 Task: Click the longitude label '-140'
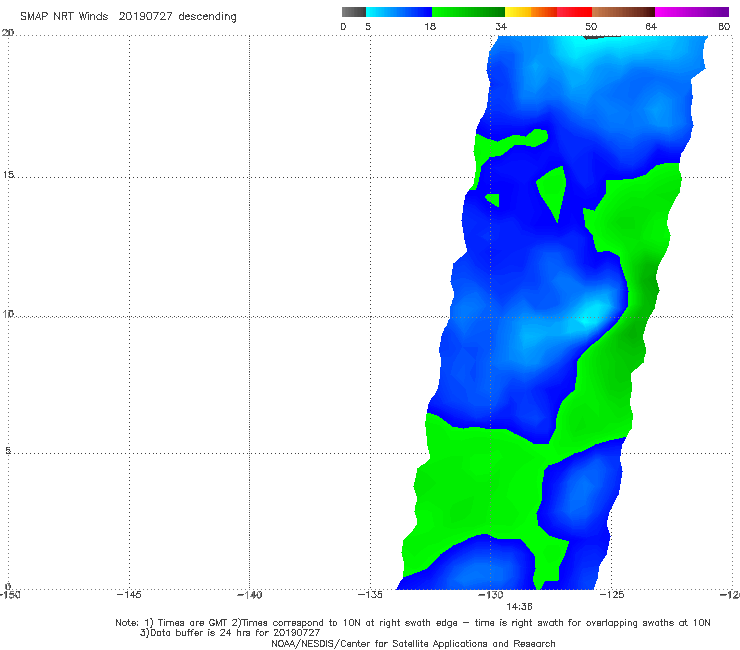point(249,595)
